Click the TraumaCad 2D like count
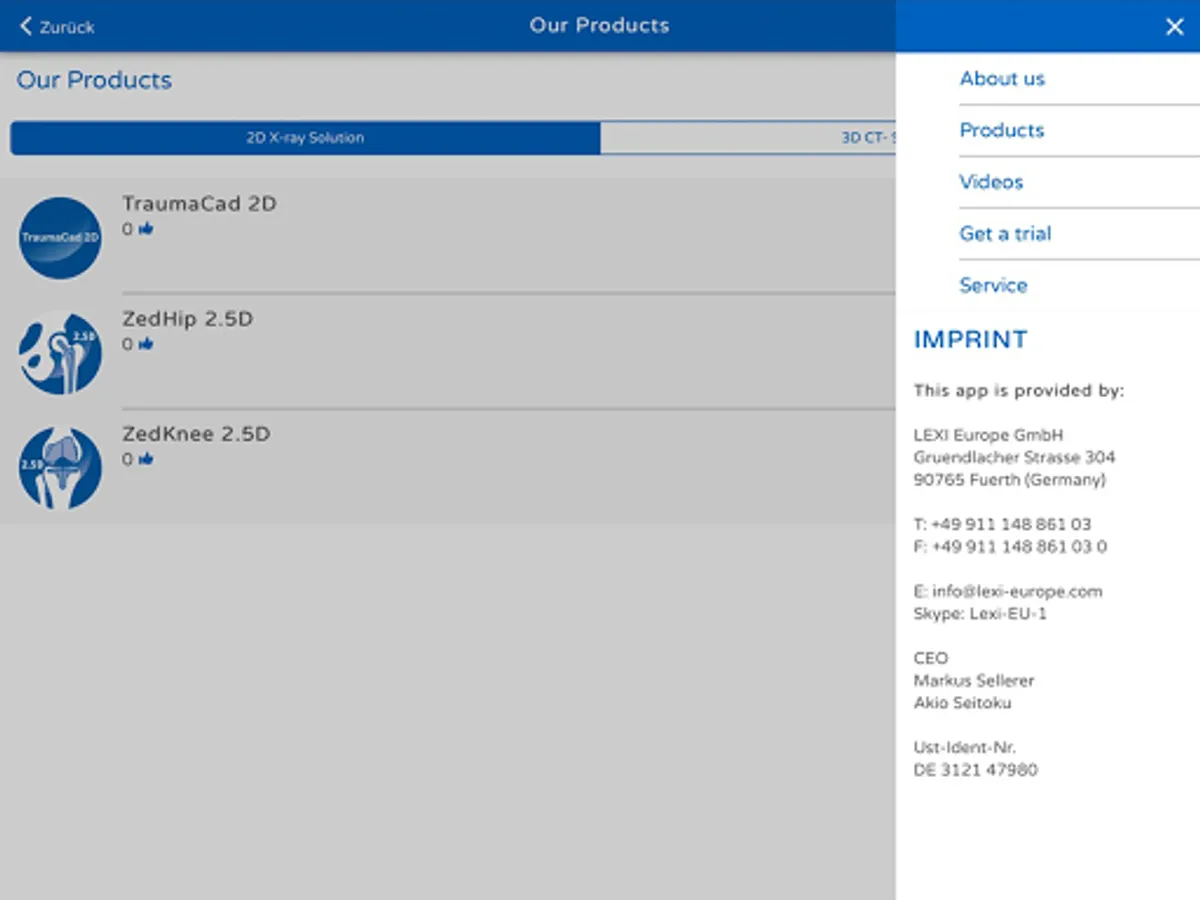Screen dimensions: 1200x900 pyautogui.click(x=127, y=229)
